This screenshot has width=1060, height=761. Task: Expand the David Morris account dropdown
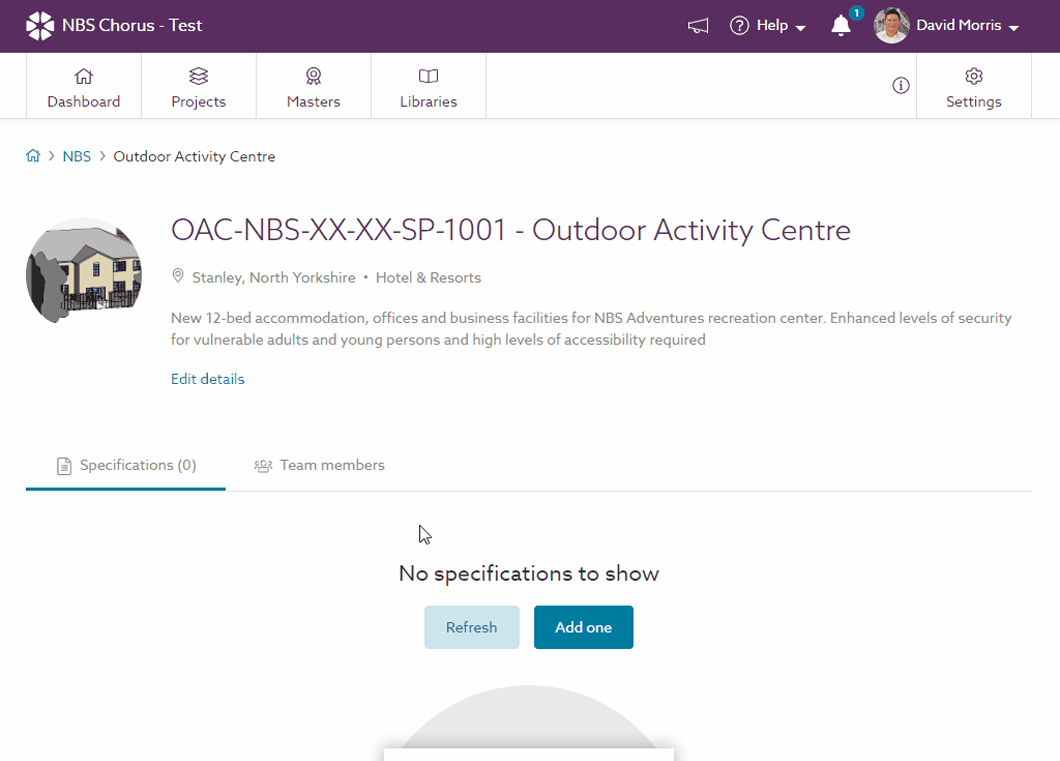tap(1013, 28)
